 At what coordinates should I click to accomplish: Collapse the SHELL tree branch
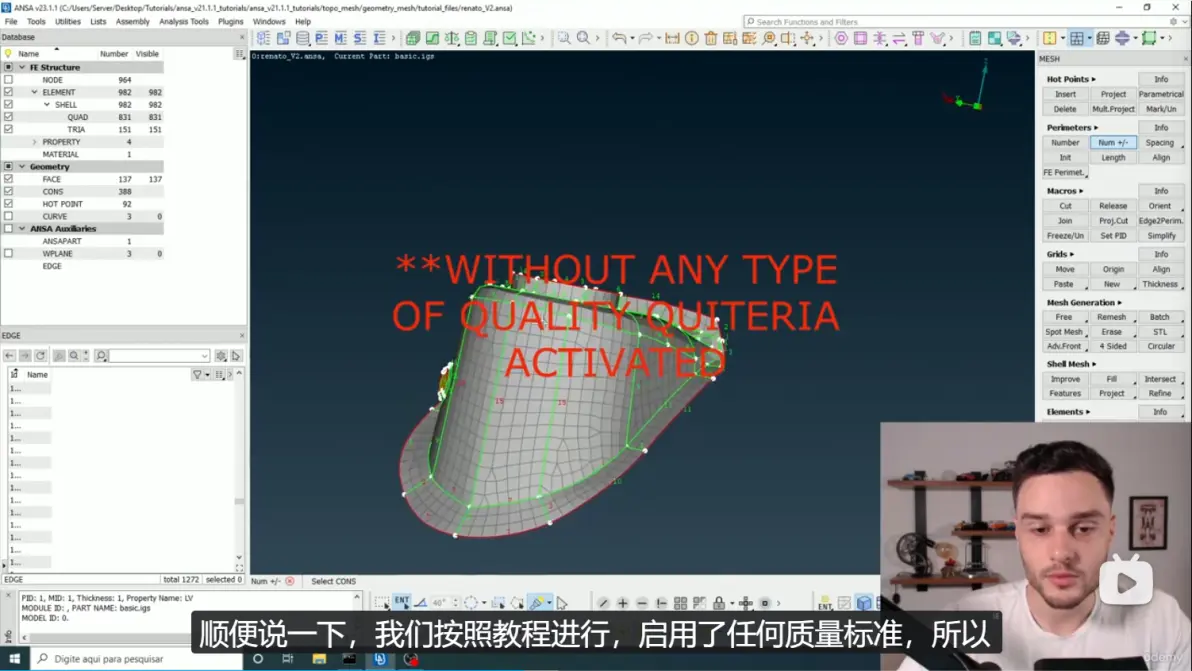click(x=47, y=105)
